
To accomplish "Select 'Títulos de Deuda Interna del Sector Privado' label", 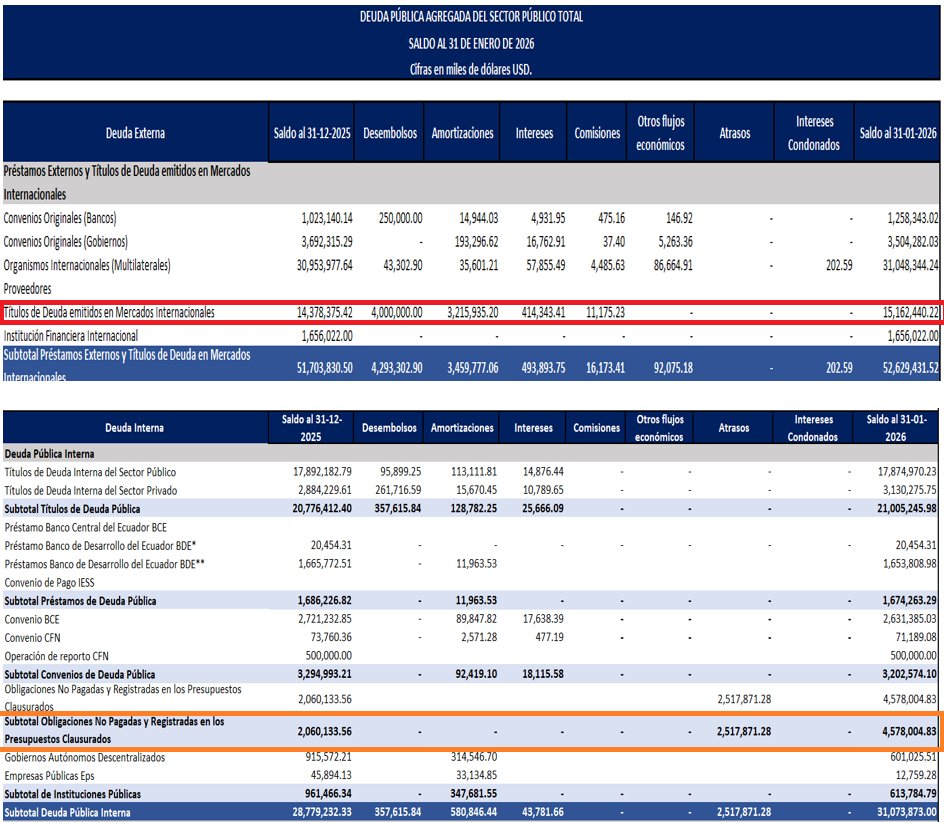I will click(x=91, y=491).
